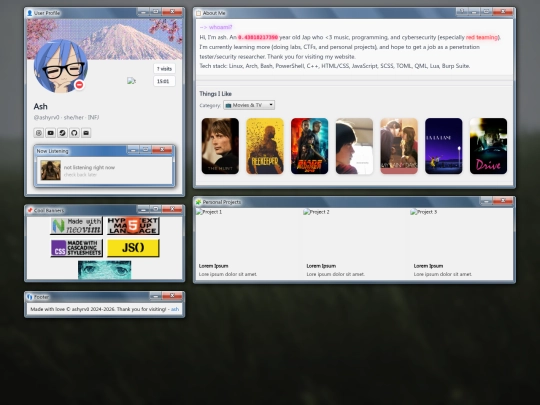Open the YouTube social icon

51,133
